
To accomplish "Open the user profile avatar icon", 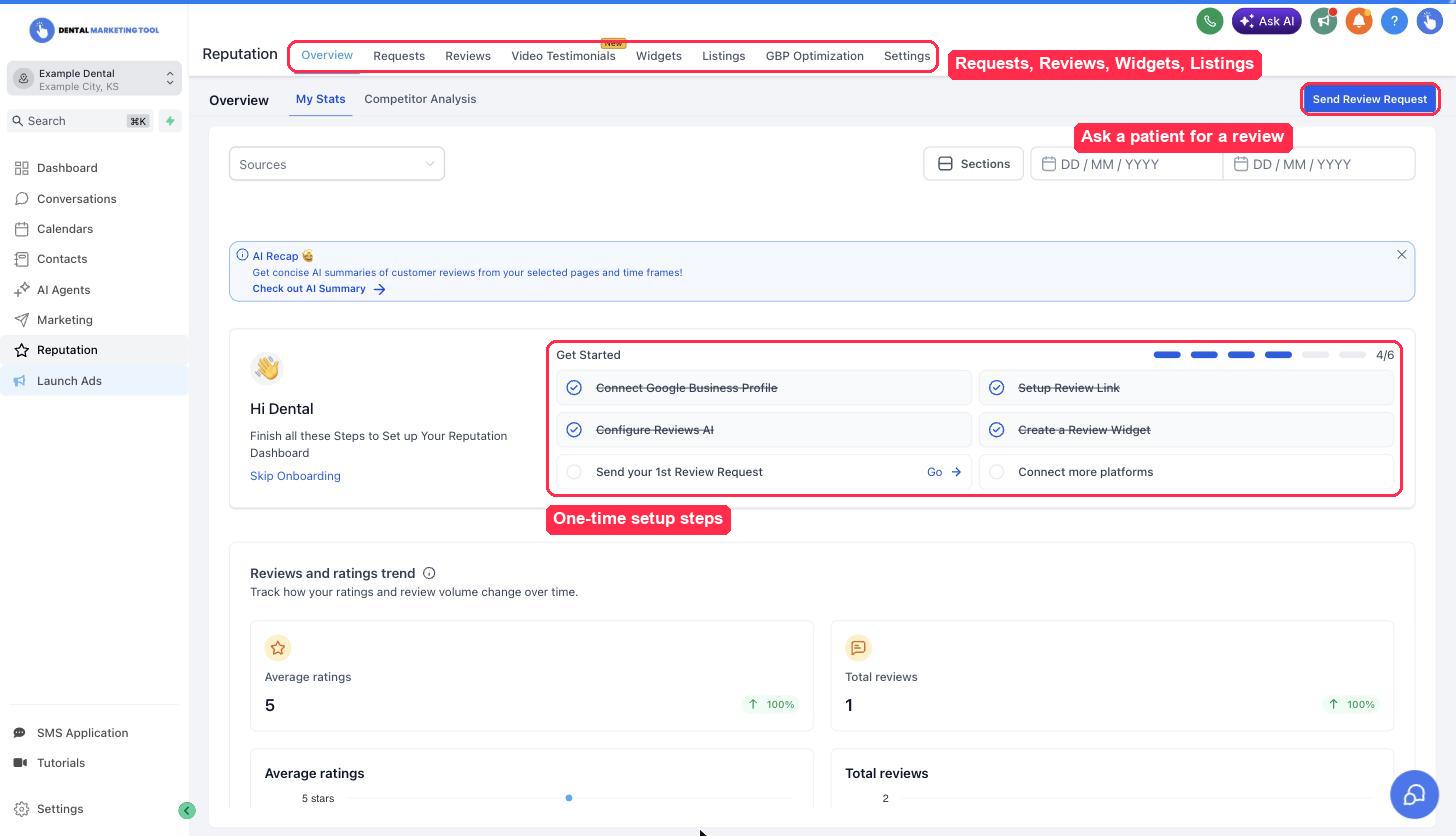I will [1429, 21].
